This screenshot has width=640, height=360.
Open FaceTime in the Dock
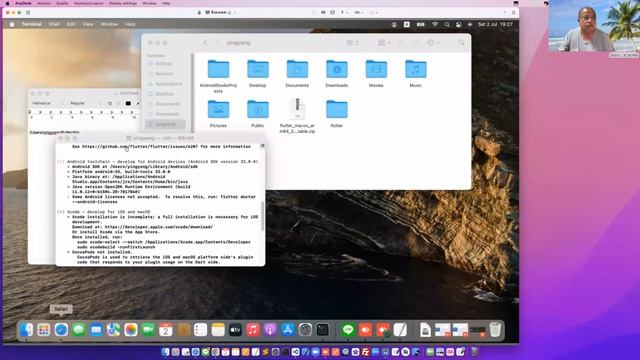pos(149,330)
